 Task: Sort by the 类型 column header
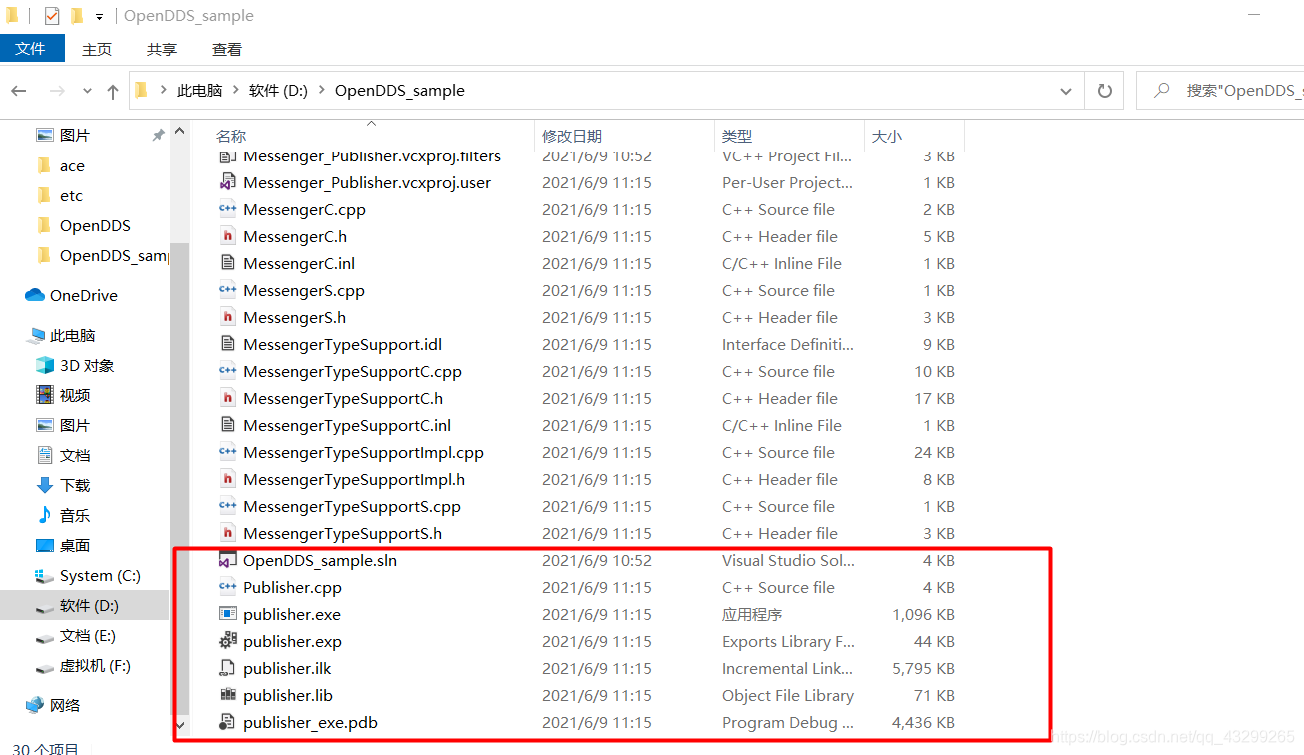click(737, 136)
